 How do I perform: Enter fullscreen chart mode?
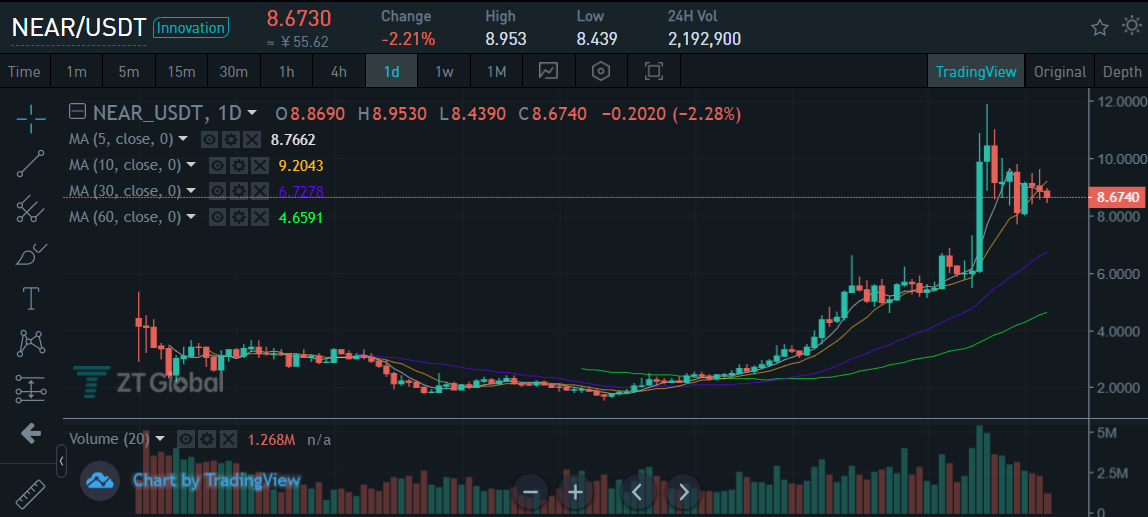(x=654, y=71)
